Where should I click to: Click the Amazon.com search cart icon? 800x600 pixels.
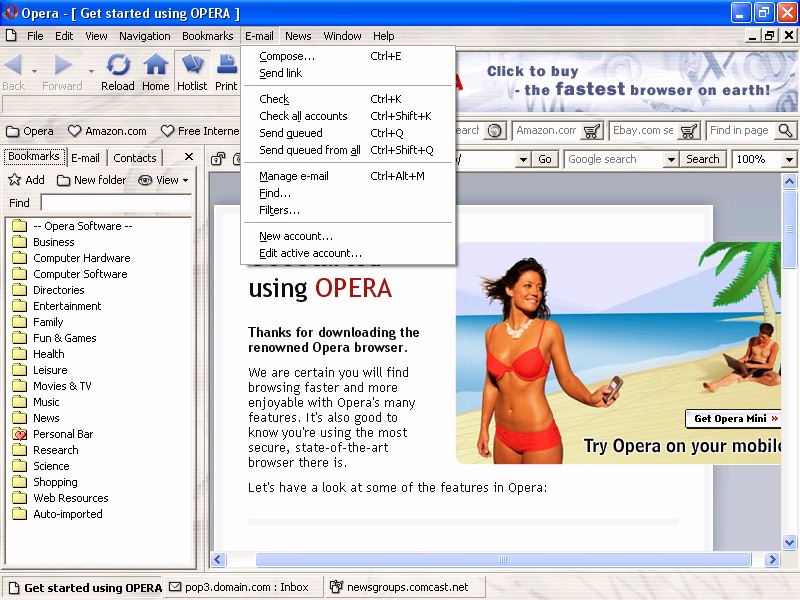tap(592, 131)
